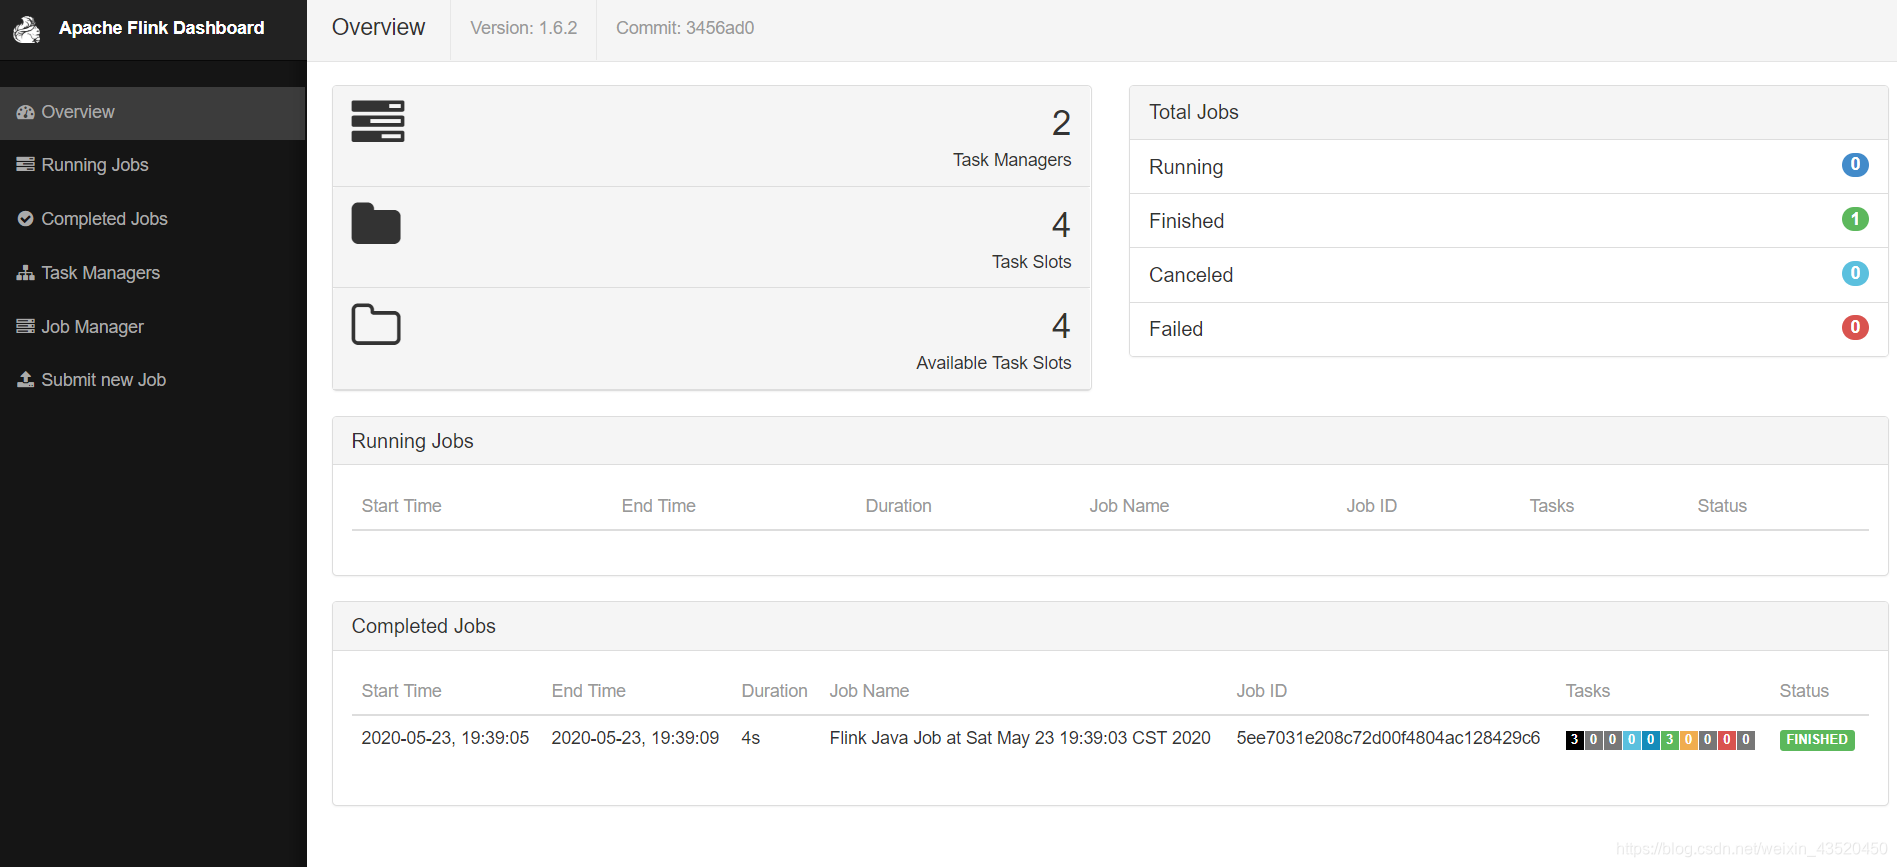Click the Canceled row label in Total Jobs

(1191, 275)
